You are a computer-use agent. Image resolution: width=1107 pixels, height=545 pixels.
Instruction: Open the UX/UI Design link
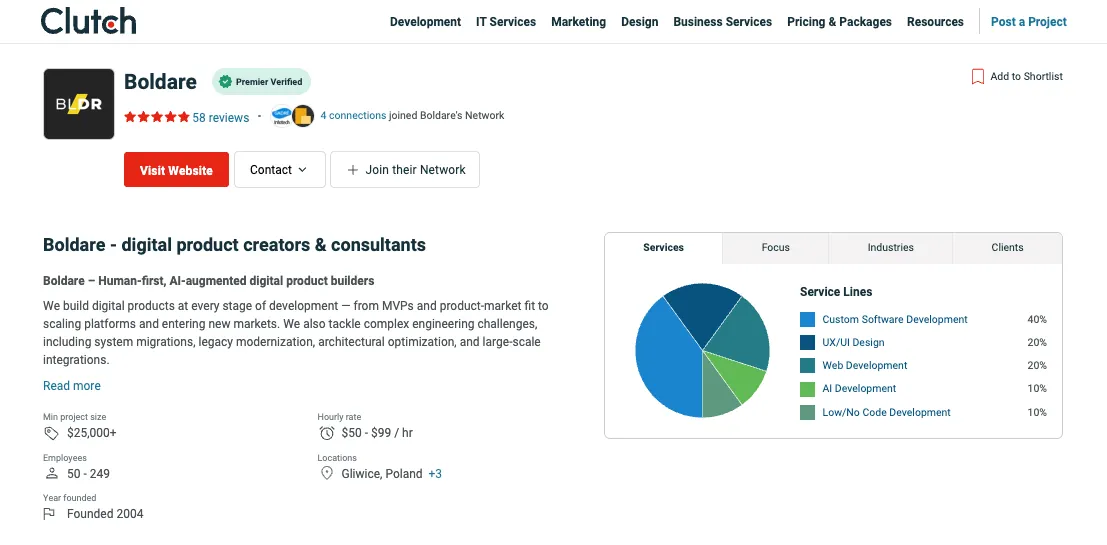click(x=853, y=342)
